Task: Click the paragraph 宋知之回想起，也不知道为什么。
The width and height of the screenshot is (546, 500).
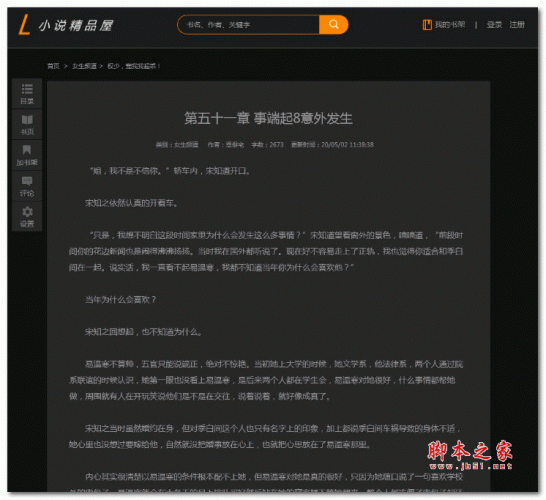Action: coord(143,332)
